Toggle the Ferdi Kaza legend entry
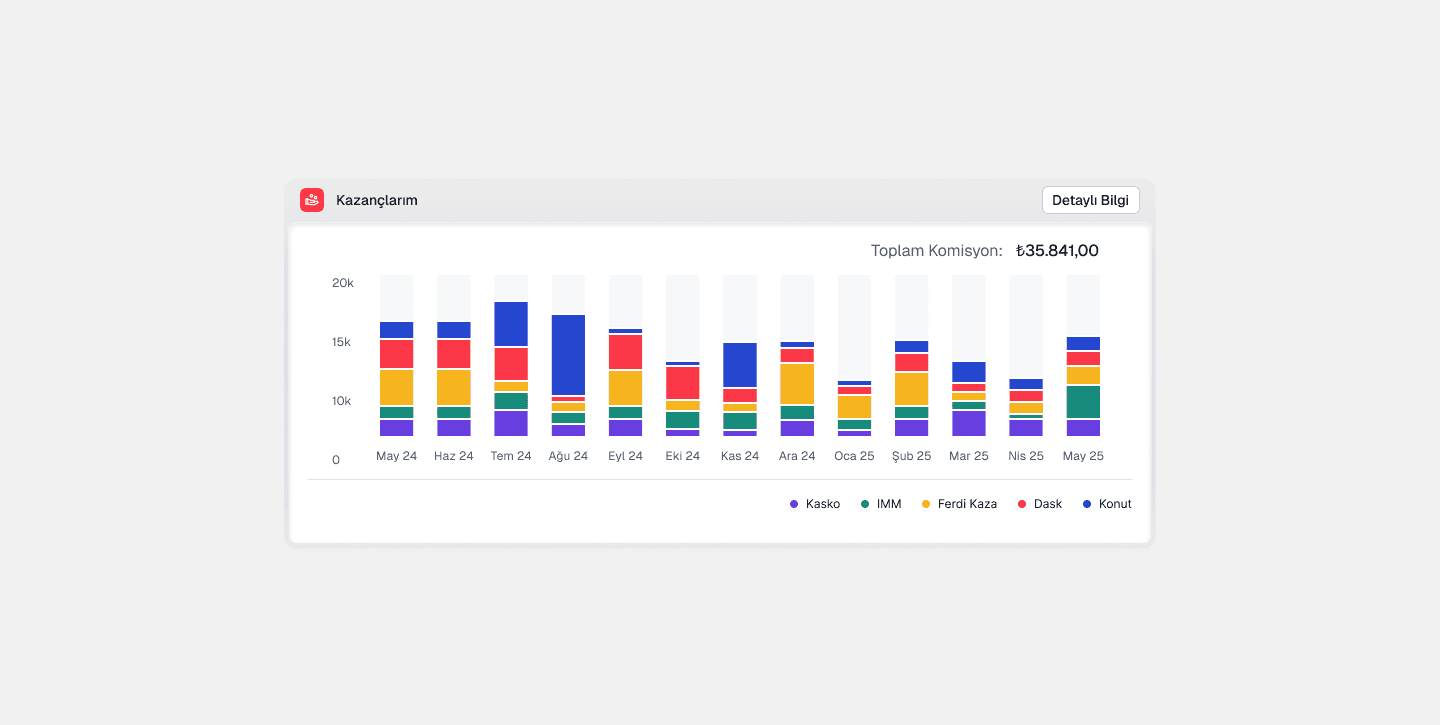 coord(959,504)
